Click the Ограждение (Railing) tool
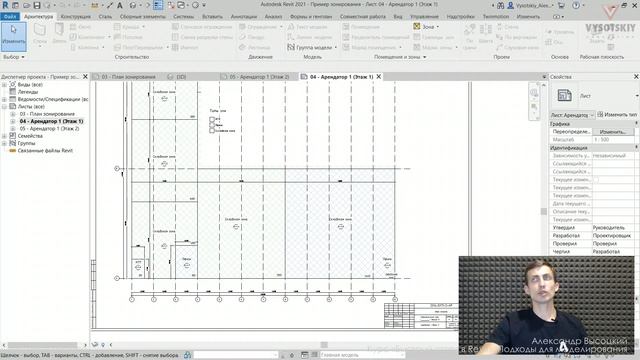640x360 pixels. [x=258, y=27]
